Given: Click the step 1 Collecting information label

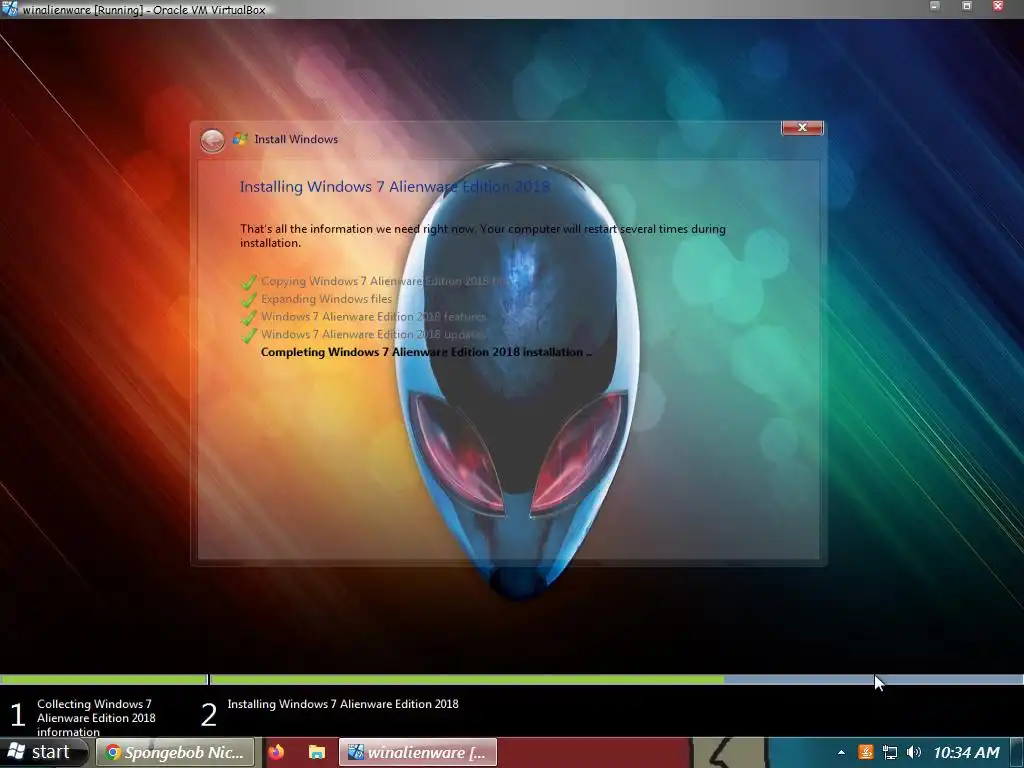Looking at the screenshot, I should tap(96, 718).
